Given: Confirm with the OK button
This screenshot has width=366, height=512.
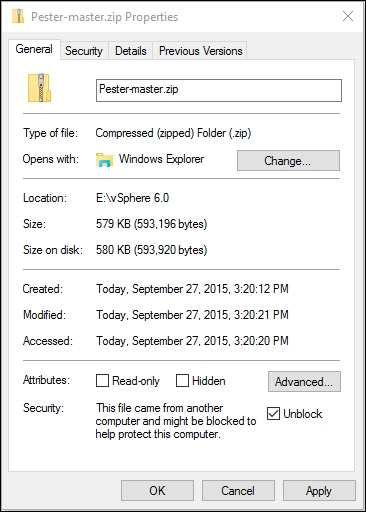Looking at the screenshot, I should point(157,491).
